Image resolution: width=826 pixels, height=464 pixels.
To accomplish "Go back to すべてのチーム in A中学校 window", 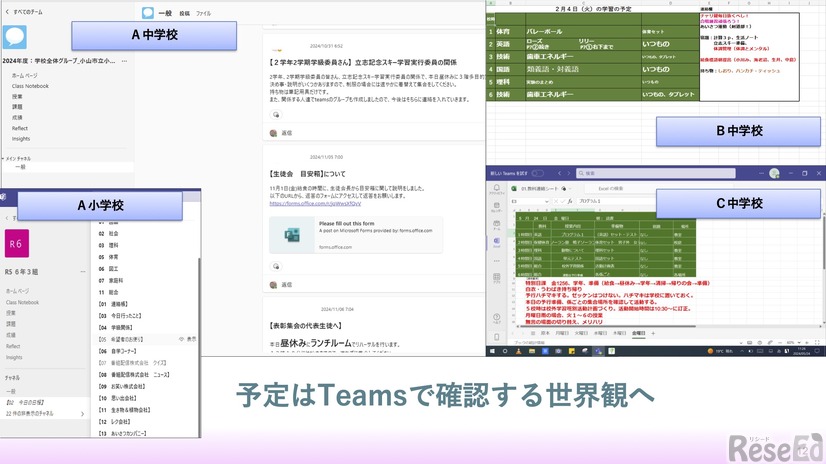I will (24, 12).
